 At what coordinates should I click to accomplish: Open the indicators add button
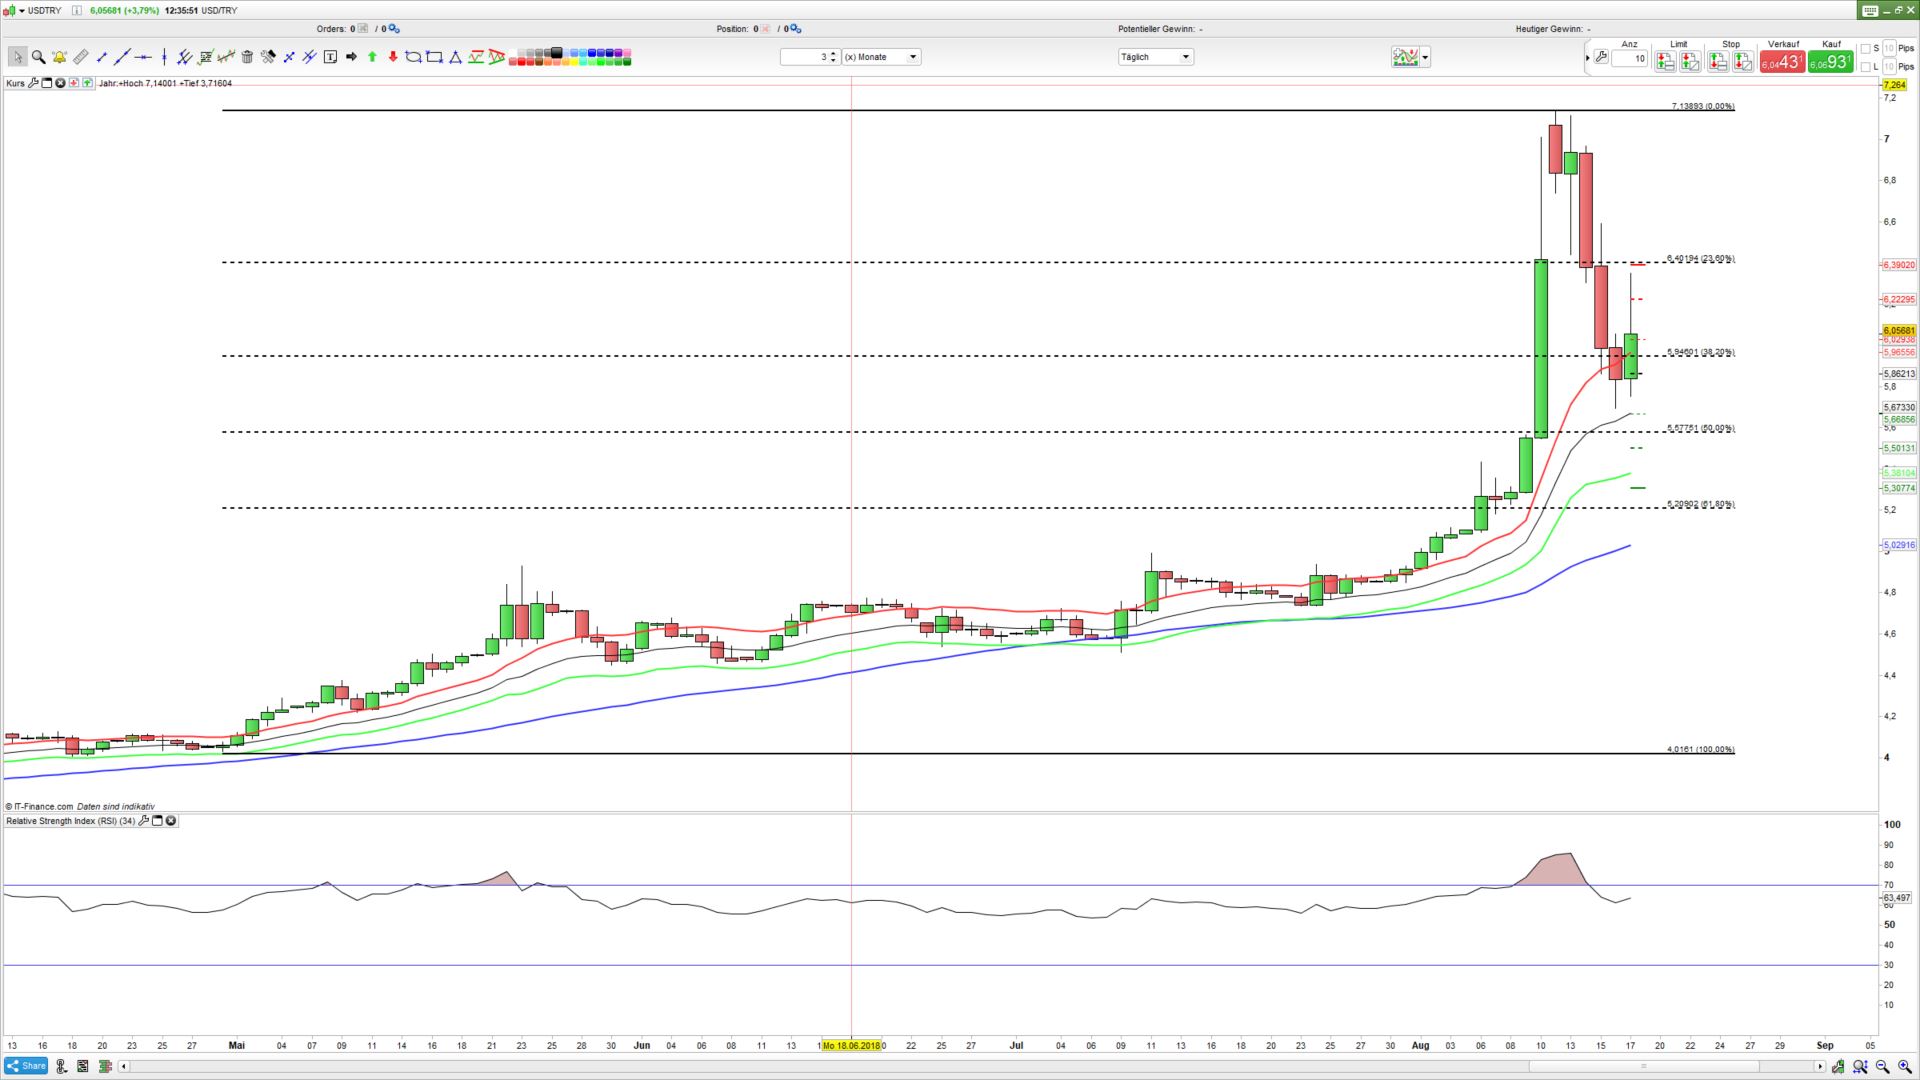pyautogui.click(x=1406, y=57)
